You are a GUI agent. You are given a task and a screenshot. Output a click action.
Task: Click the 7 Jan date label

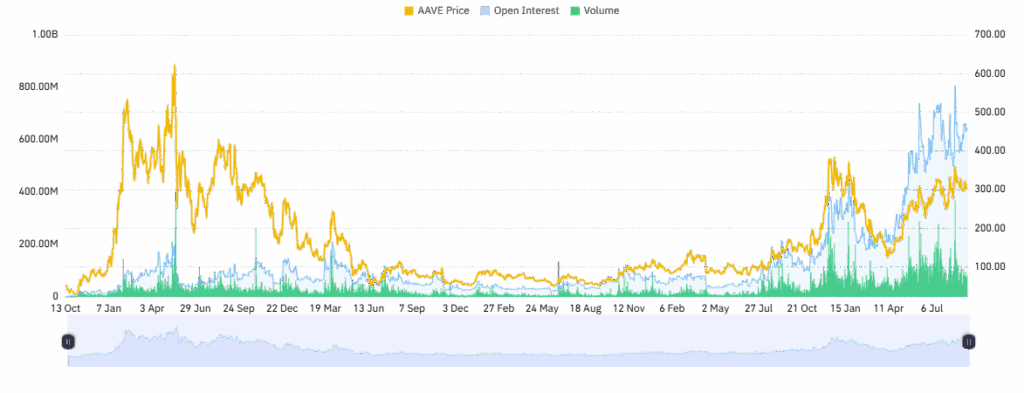pyautogui.click(x=108, y=308)
